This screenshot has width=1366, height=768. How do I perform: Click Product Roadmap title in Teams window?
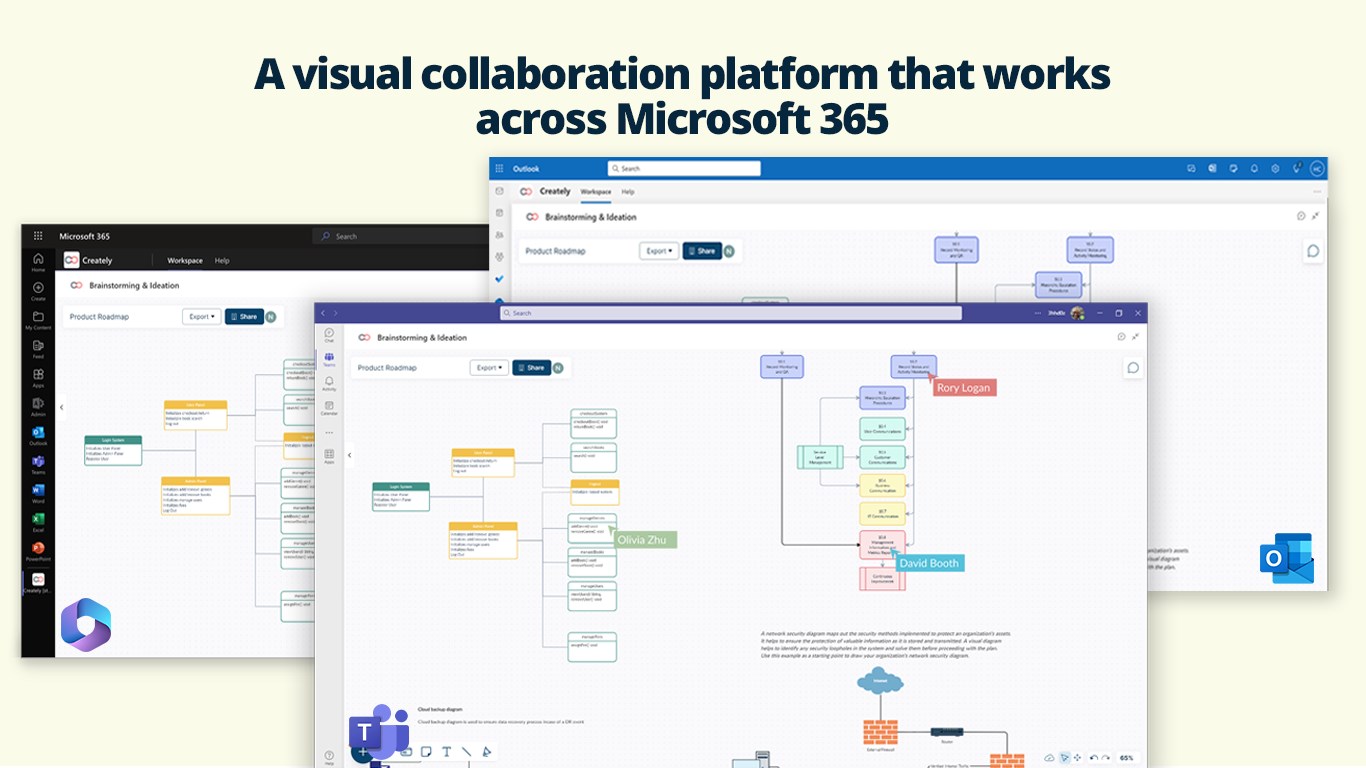387,368
